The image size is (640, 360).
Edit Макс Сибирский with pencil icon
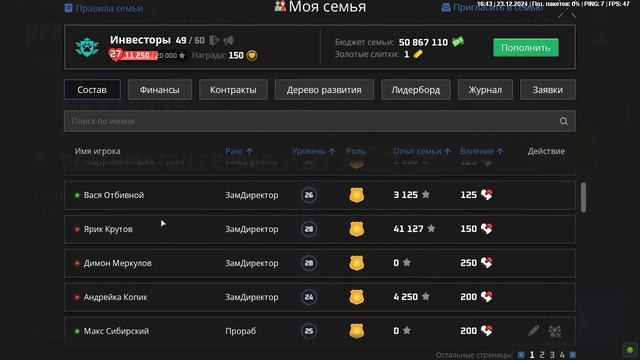(533, 331)
